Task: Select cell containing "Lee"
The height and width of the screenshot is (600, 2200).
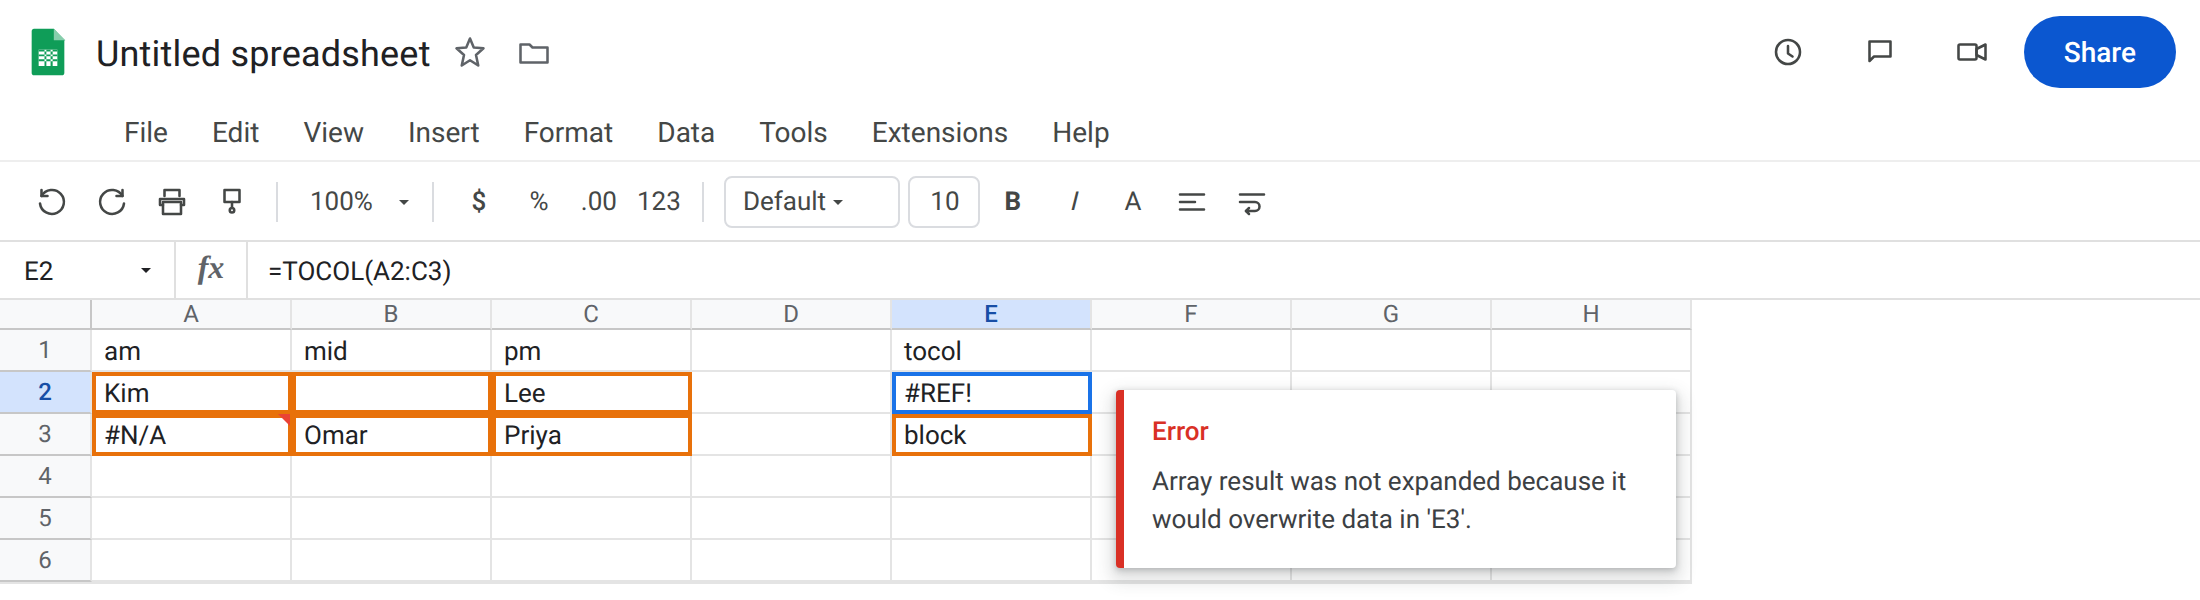Action: pyautogui.click(x=591, y=392)
